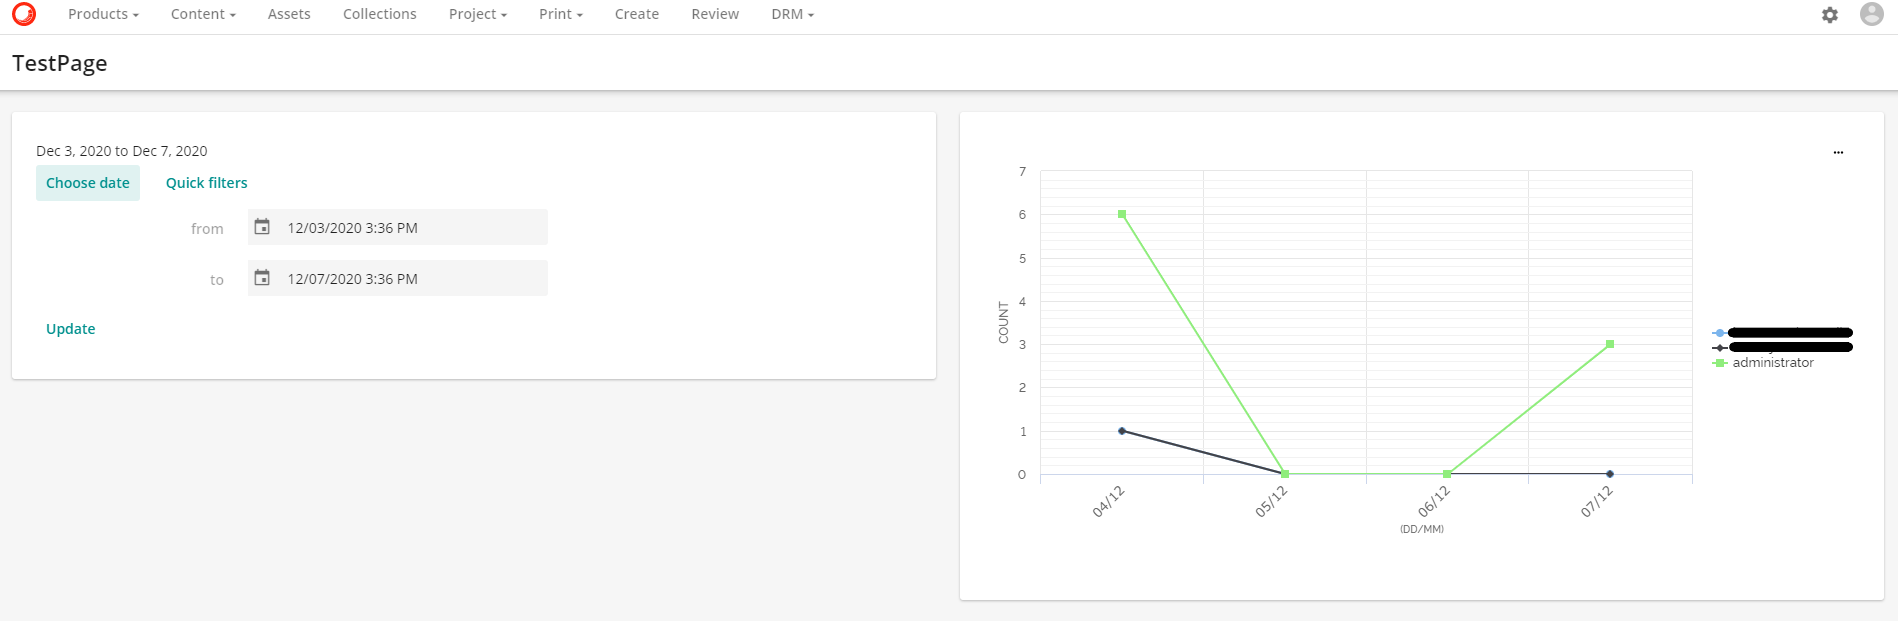This screenshot has width=1898, height=621.
Task: Click the date range text Dec 3, 2020 to Dec 7, 2020
Action: [x=122, y=151]
